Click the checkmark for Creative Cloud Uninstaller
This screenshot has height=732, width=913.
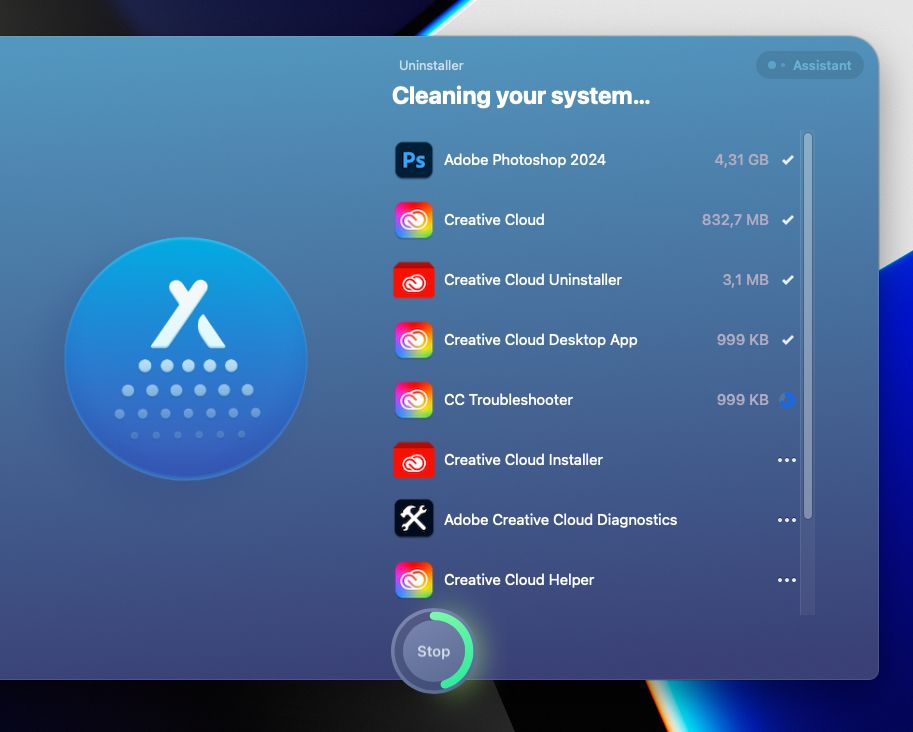[787, 280]
